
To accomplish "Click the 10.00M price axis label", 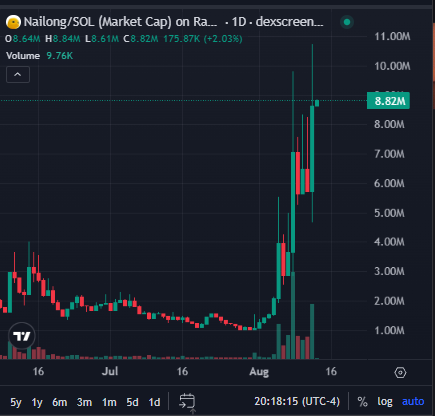I will pyautogui.click(x=392, y=66).
